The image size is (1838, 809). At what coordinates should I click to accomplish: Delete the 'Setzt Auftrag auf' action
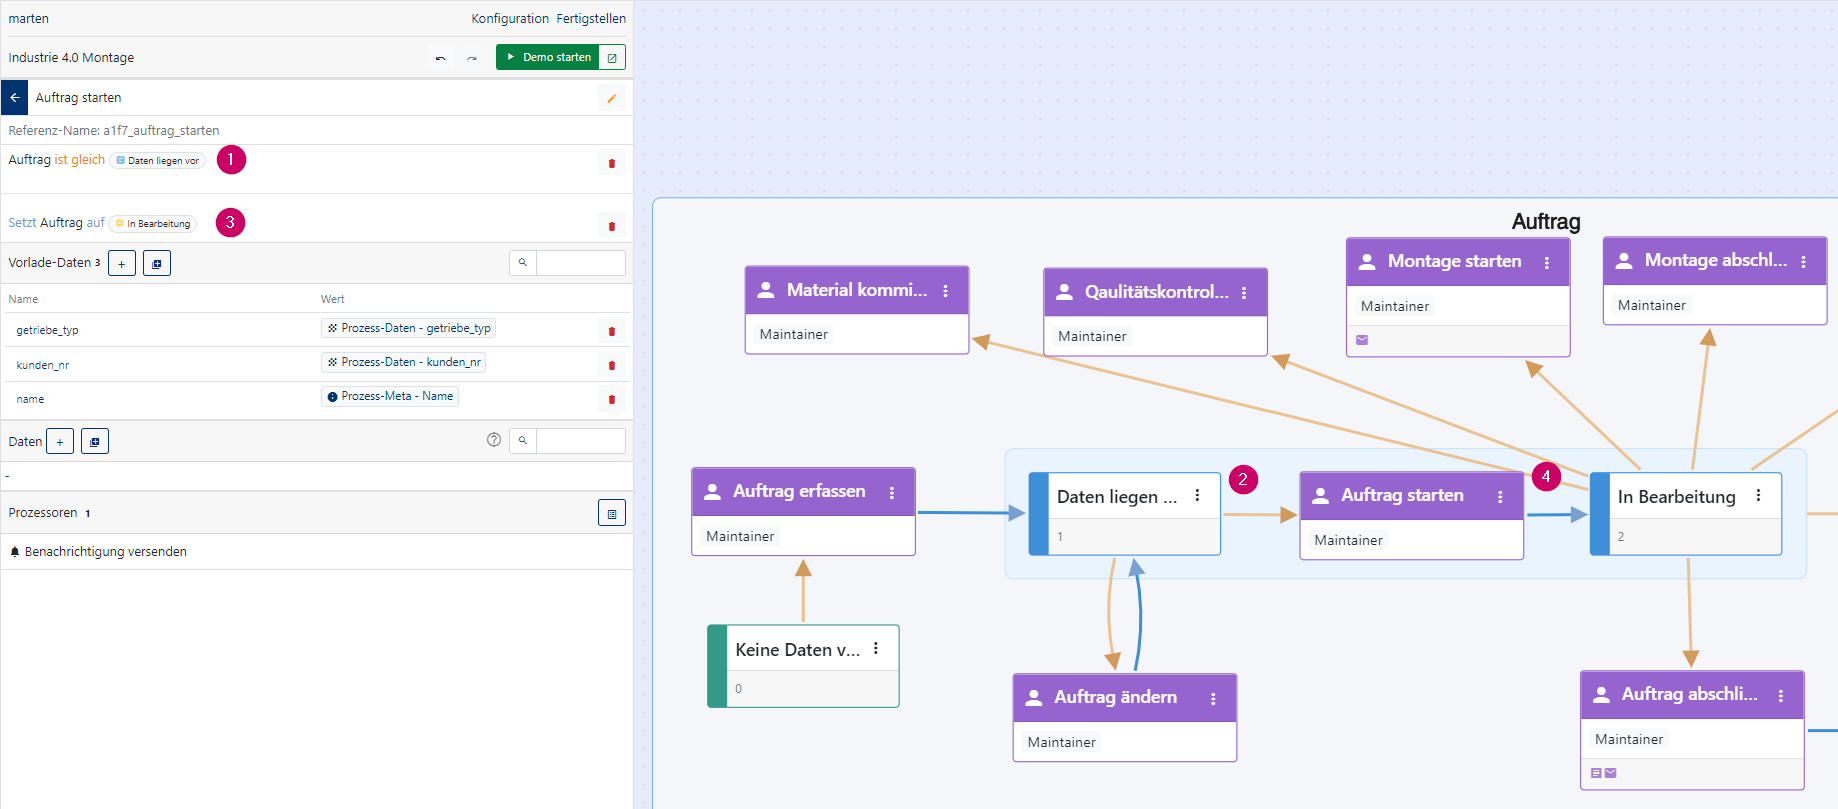click(x=612, y=226)
